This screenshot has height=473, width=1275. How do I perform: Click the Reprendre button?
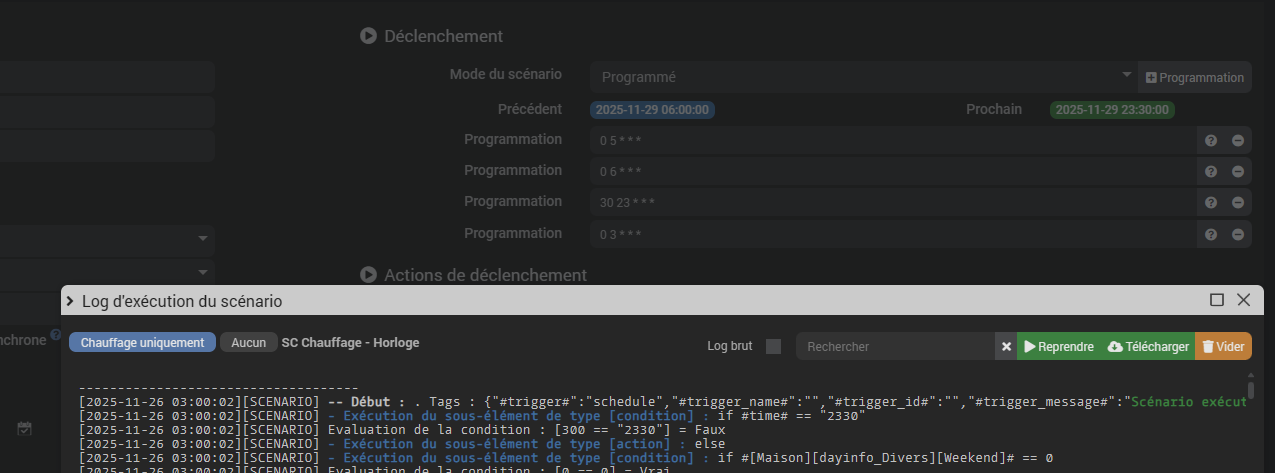coord(1058,347)
